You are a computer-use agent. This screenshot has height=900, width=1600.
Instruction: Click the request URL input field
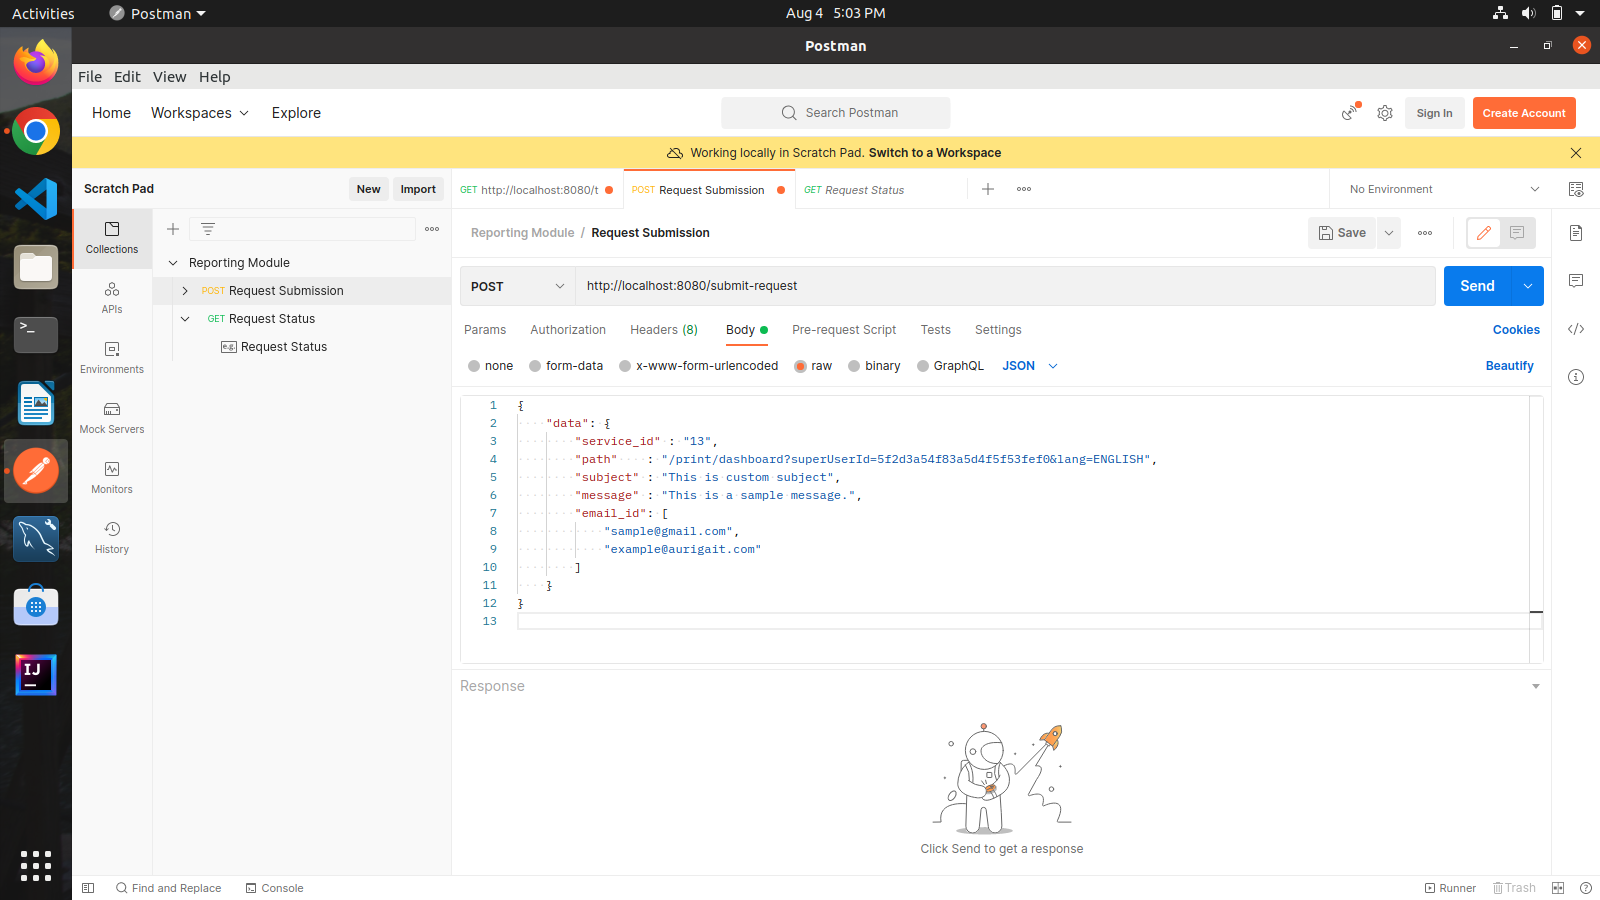(1005, 286)
